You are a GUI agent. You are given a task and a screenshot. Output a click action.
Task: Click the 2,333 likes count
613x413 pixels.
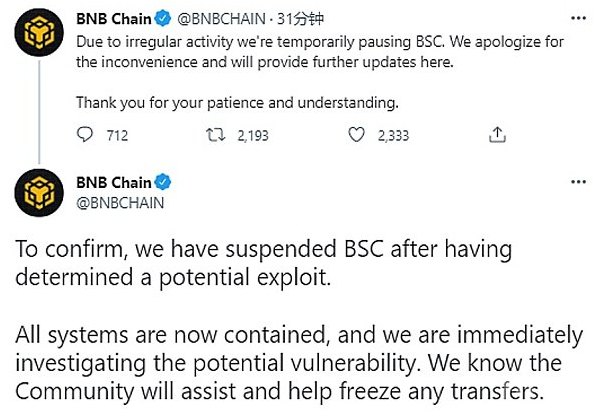click(393, 136)
